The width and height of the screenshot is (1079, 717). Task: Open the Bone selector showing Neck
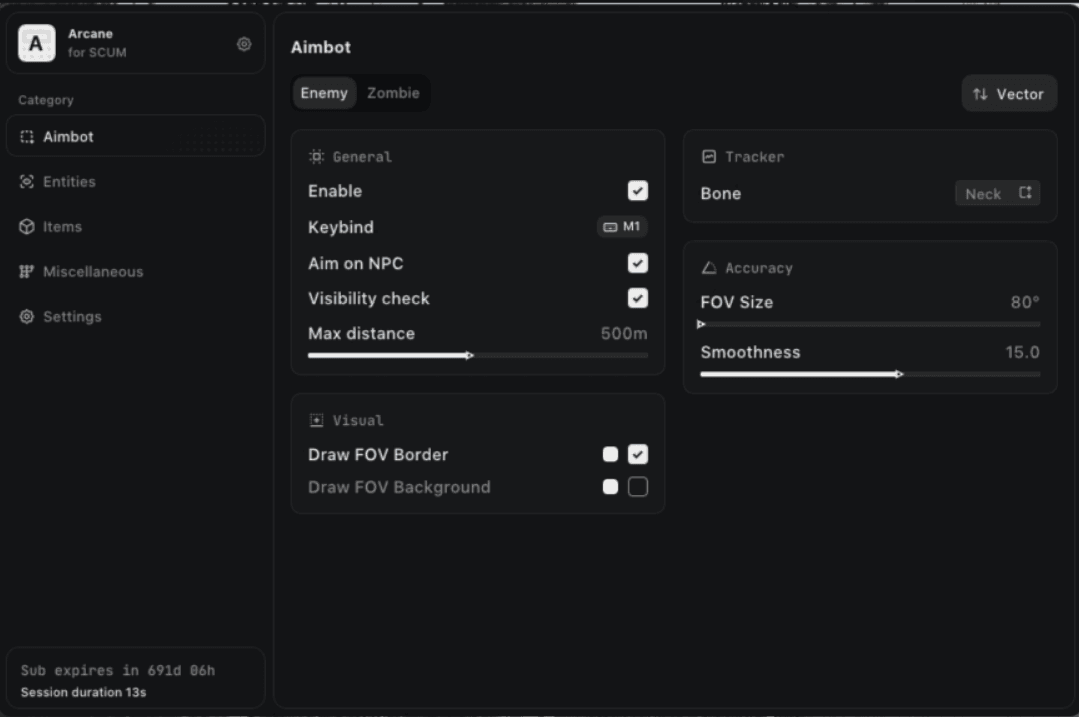pyautogui.click(x=996, y=194)
